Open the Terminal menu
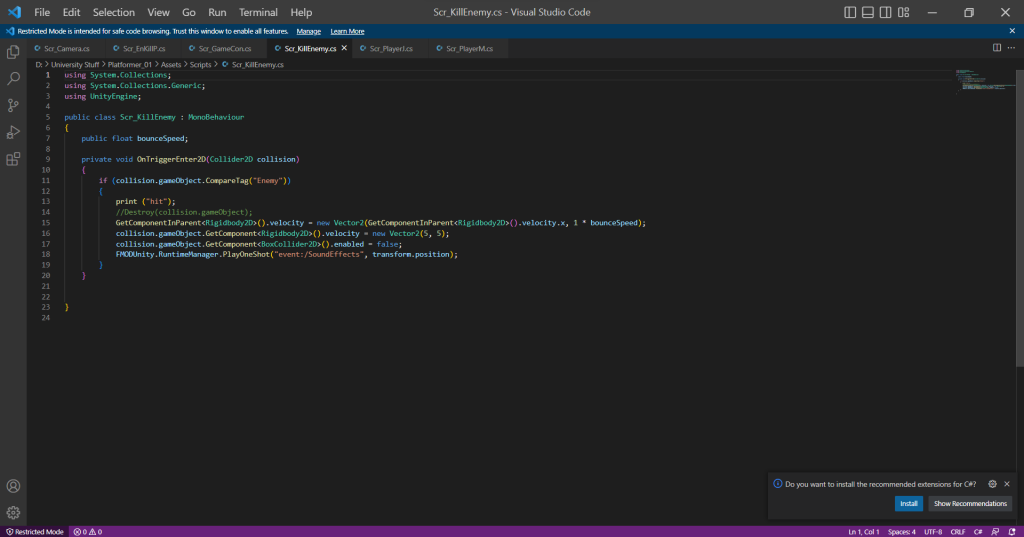The image size is (1024, 537). 258,12
